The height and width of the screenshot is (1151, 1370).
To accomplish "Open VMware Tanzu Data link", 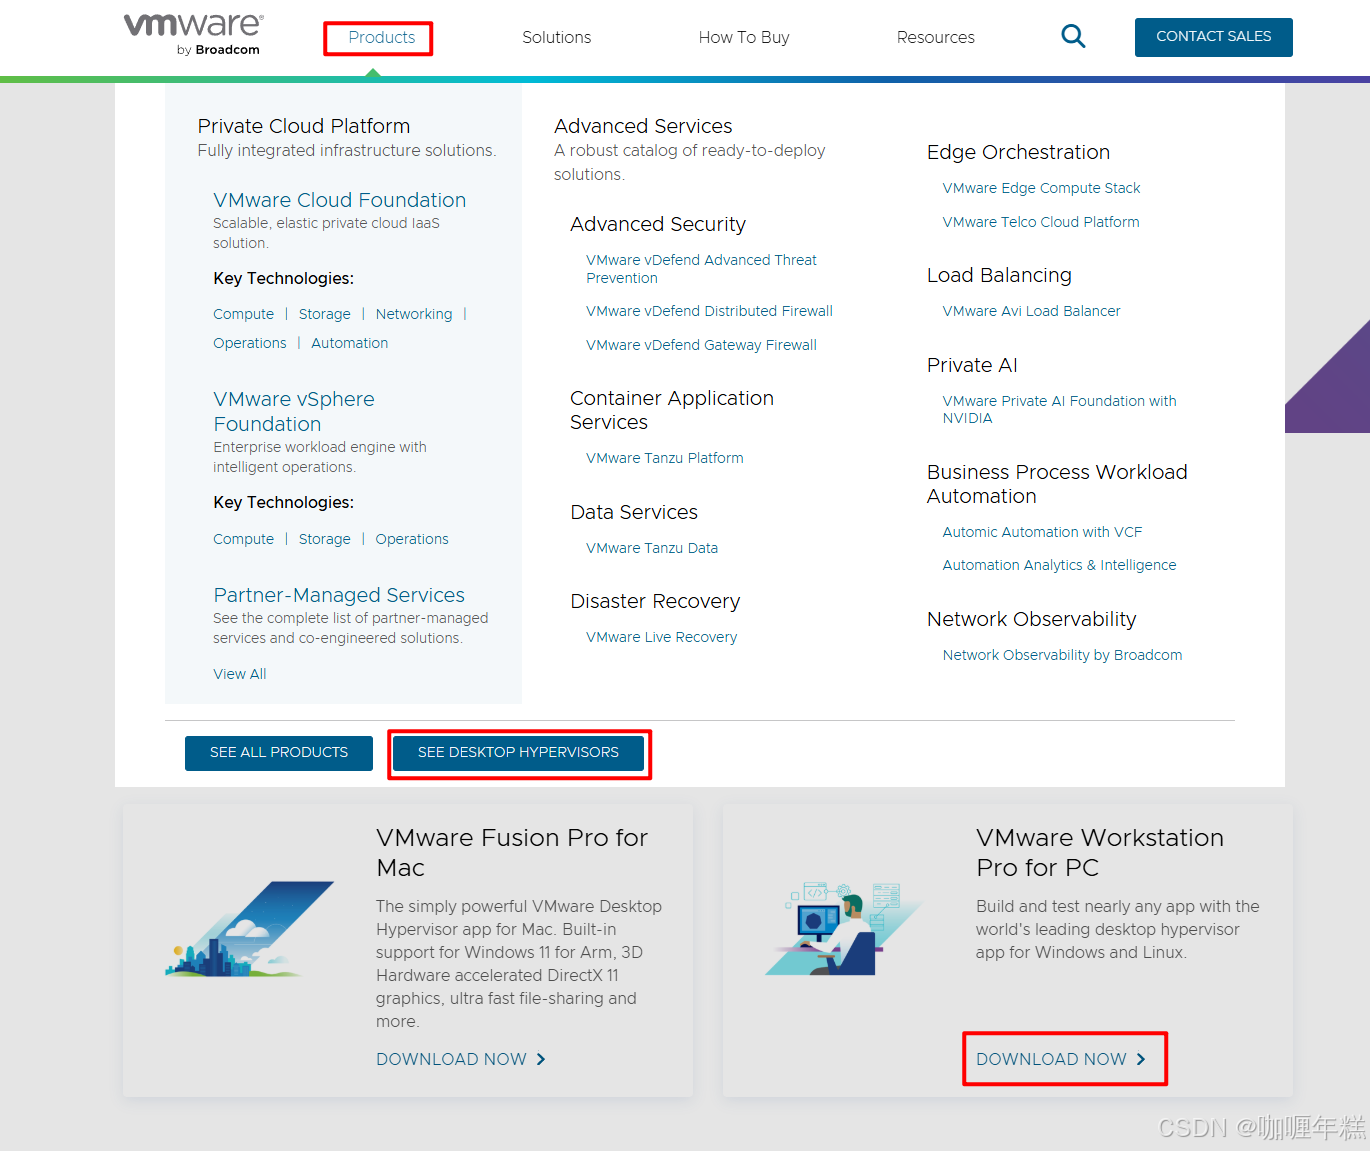I will (652, 548).
